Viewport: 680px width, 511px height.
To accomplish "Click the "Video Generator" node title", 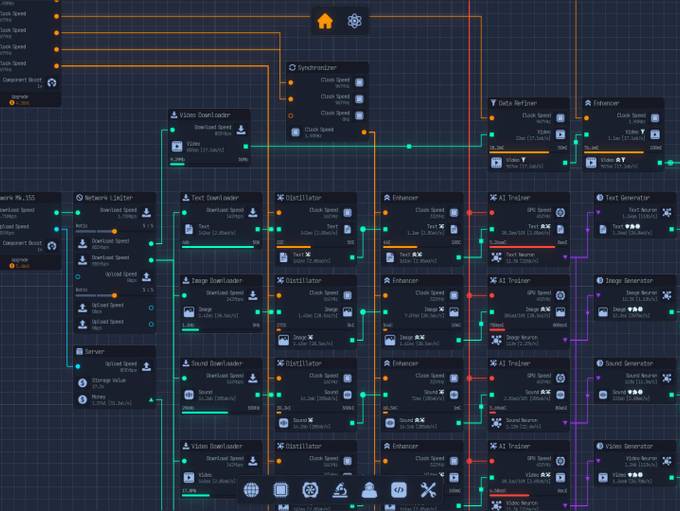I will pos(629,446).
